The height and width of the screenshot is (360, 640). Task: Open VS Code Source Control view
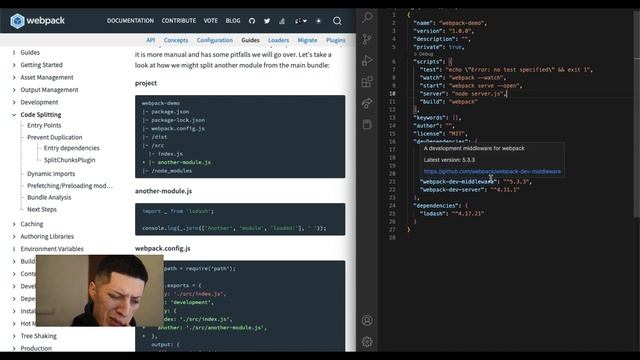coord(367,39)
